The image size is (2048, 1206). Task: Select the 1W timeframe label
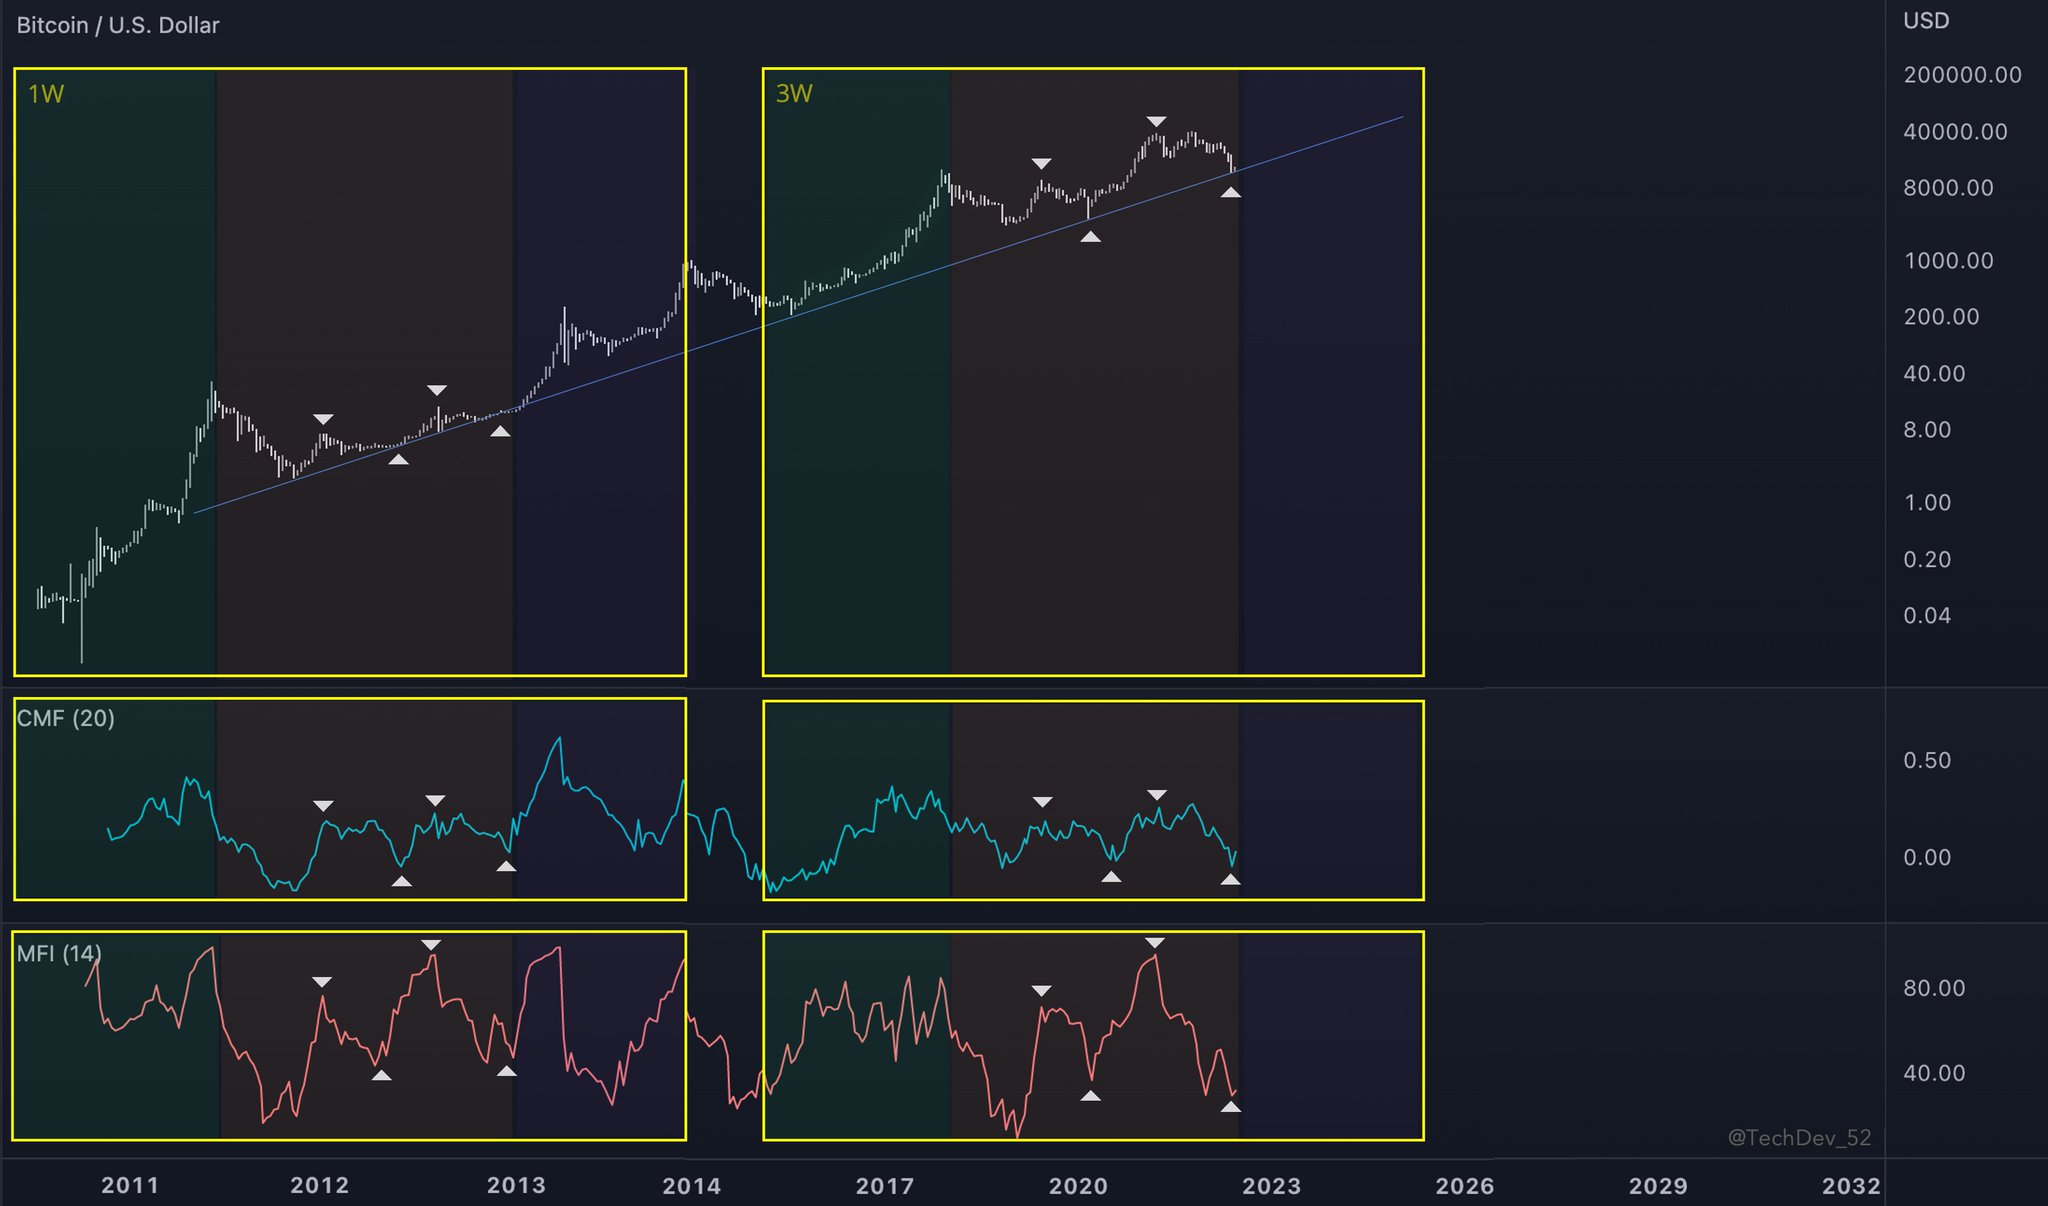tap(43, 91)
